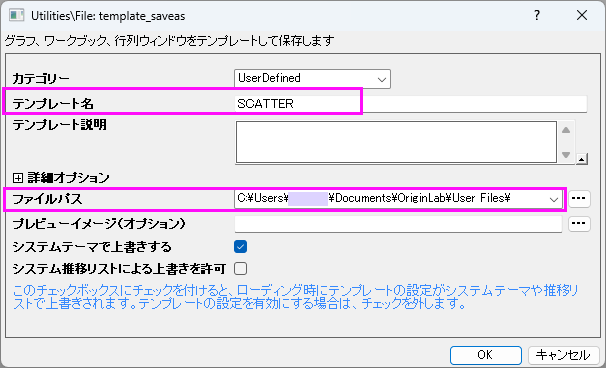Open the ファイルパス dropdown arrow
The width and height of the screenshot is (606, 368).
pyautogui.click(x=553, y=199)
